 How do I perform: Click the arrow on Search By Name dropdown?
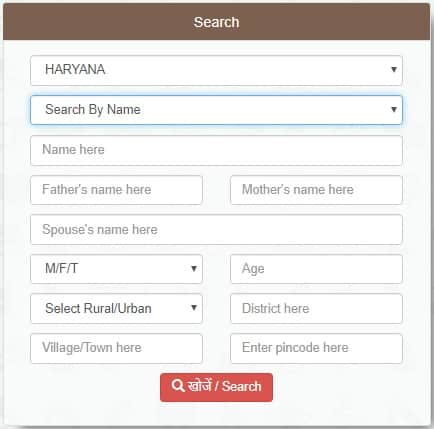click(394, 109)
